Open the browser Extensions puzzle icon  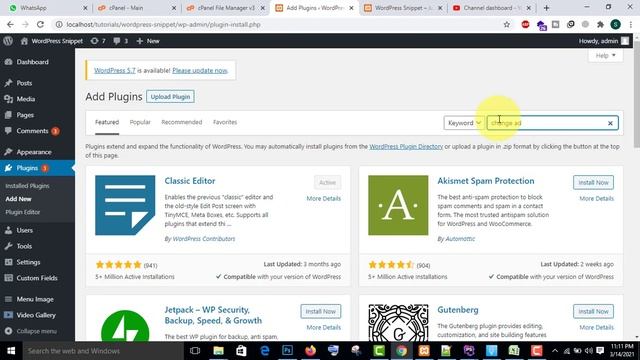click(600, 24)
